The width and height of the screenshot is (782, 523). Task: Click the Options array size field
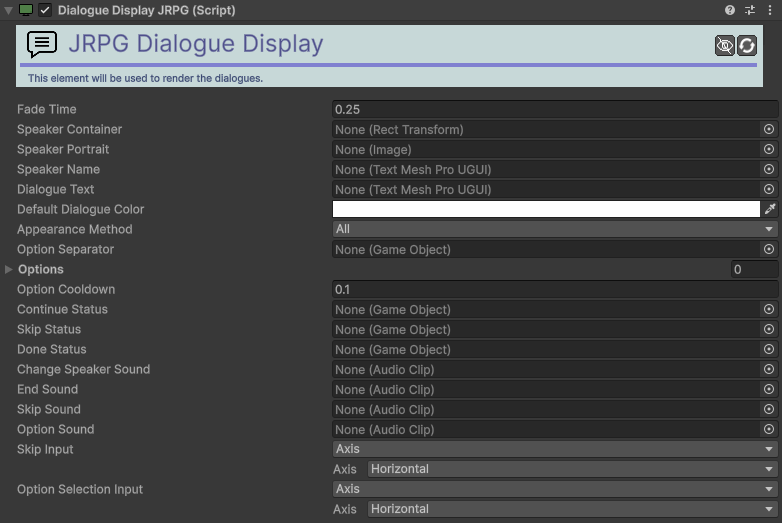coord(755,269)
